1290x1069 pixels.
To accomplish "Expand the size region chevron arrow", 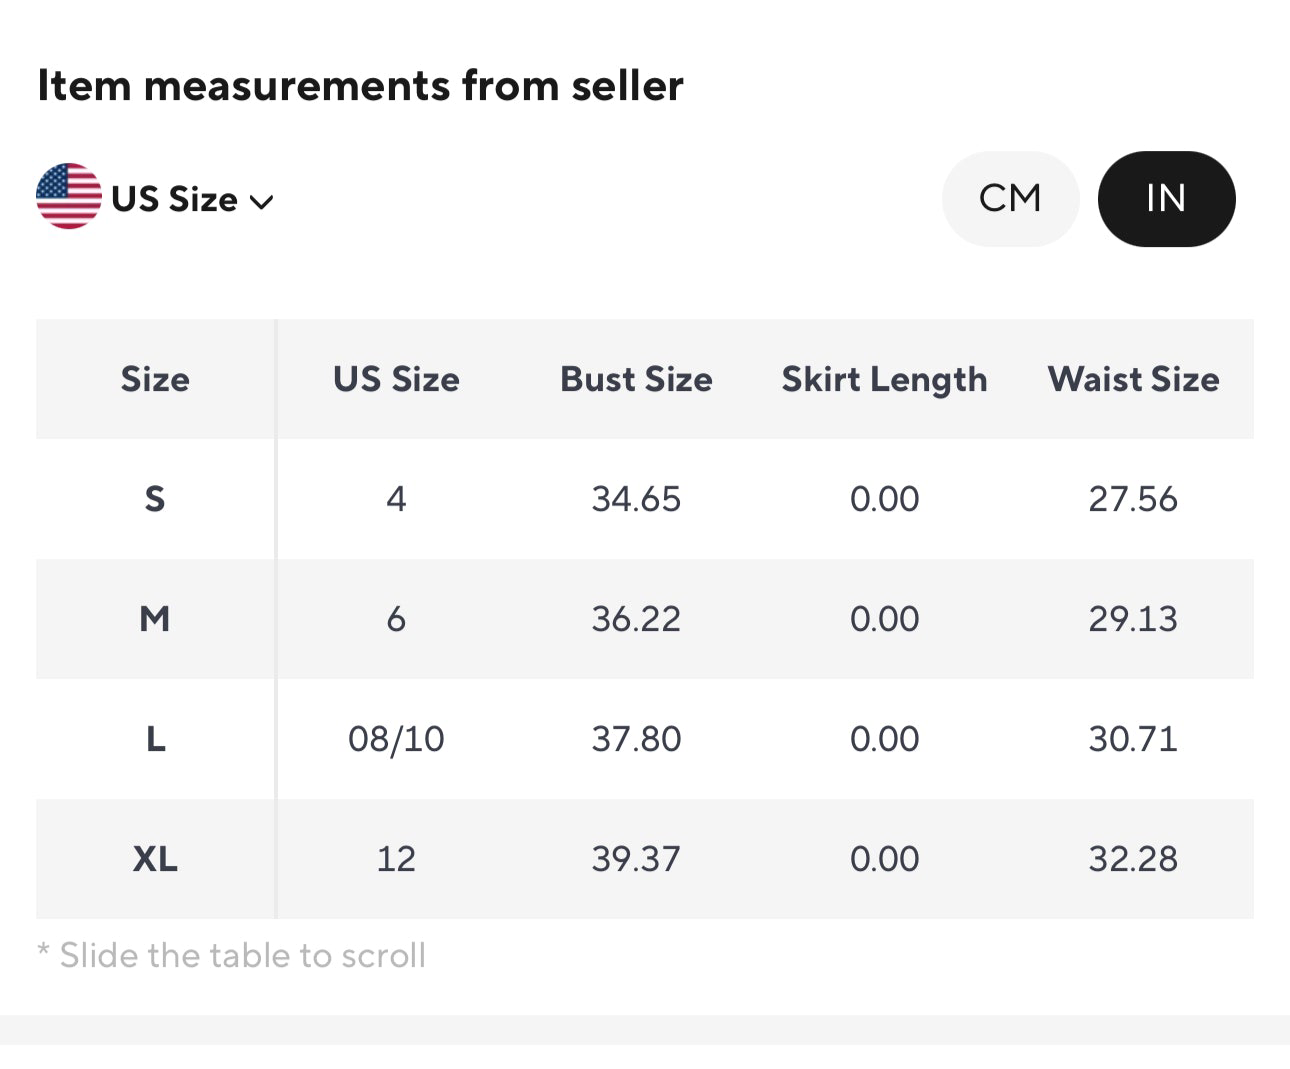I will 262,202.
